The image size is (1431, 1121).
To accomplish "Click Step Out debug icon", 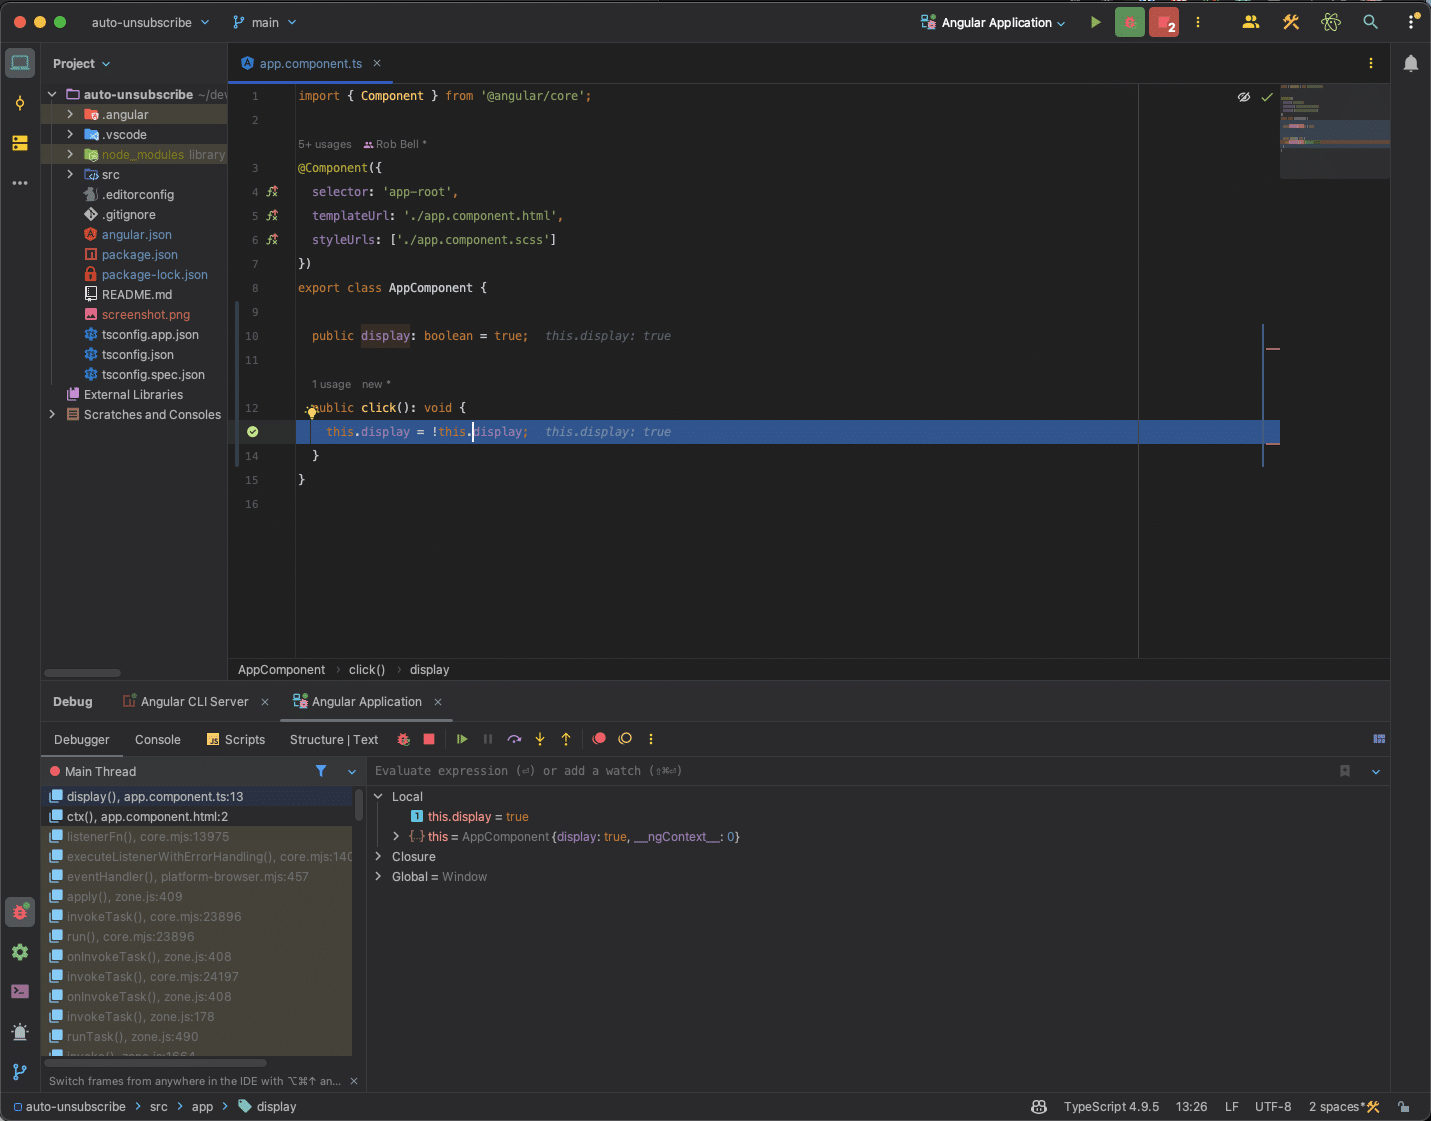I will pyautogui.click(x=566, y=739).
